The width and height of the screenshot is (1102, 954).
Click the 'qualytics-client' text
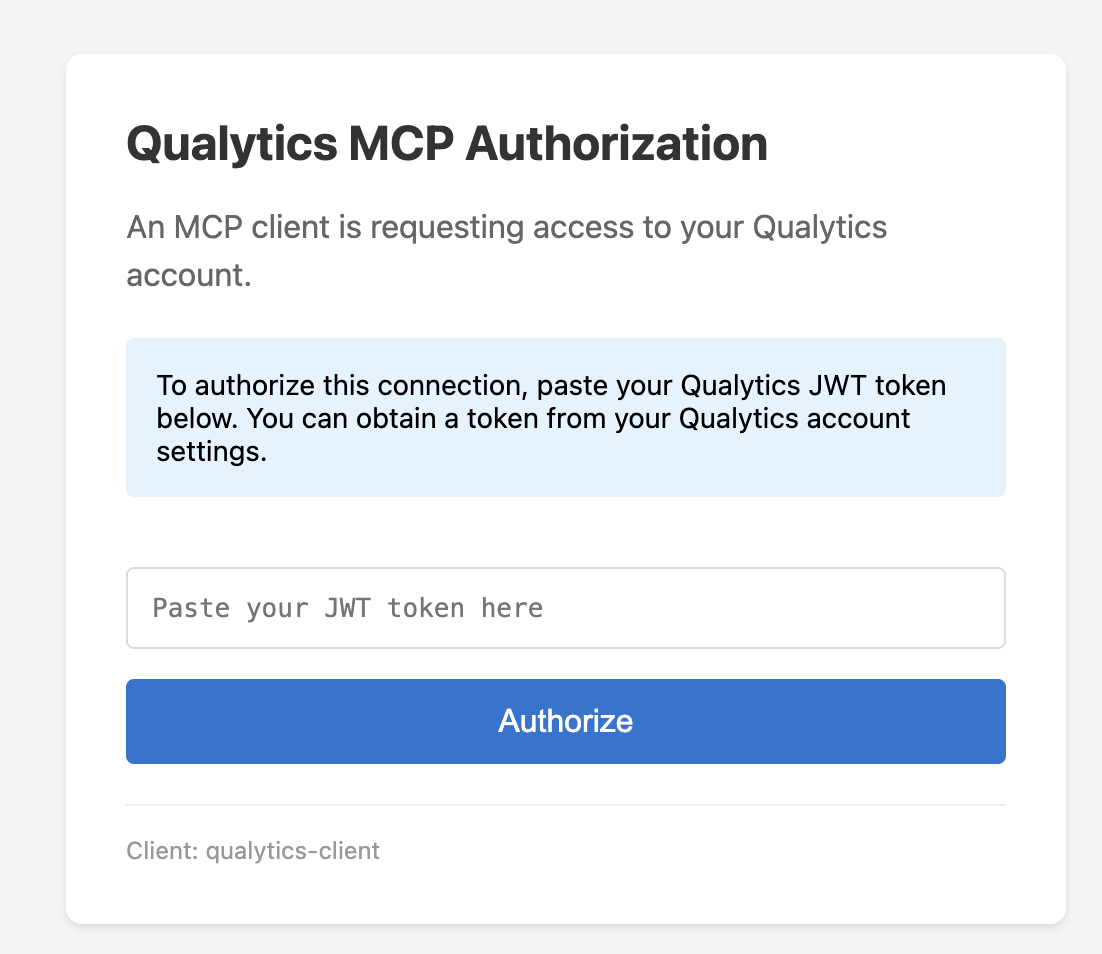coord(293,850)
